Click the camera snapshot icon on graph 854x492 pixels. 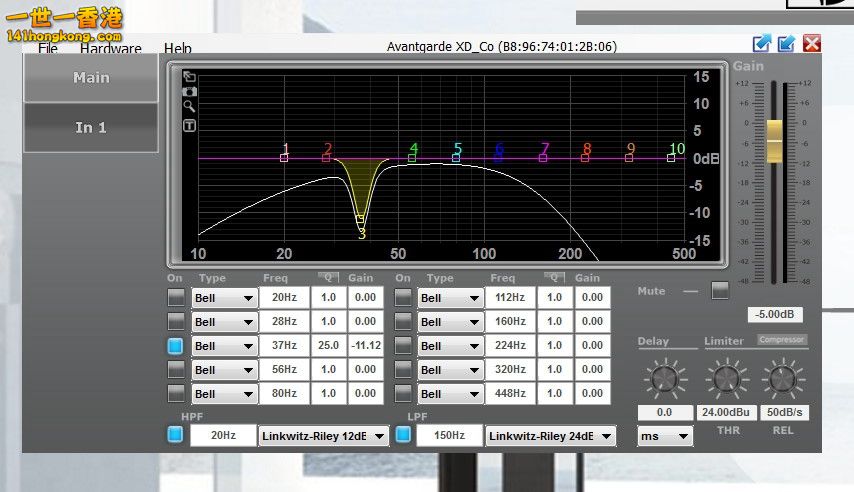coord(189,91)
